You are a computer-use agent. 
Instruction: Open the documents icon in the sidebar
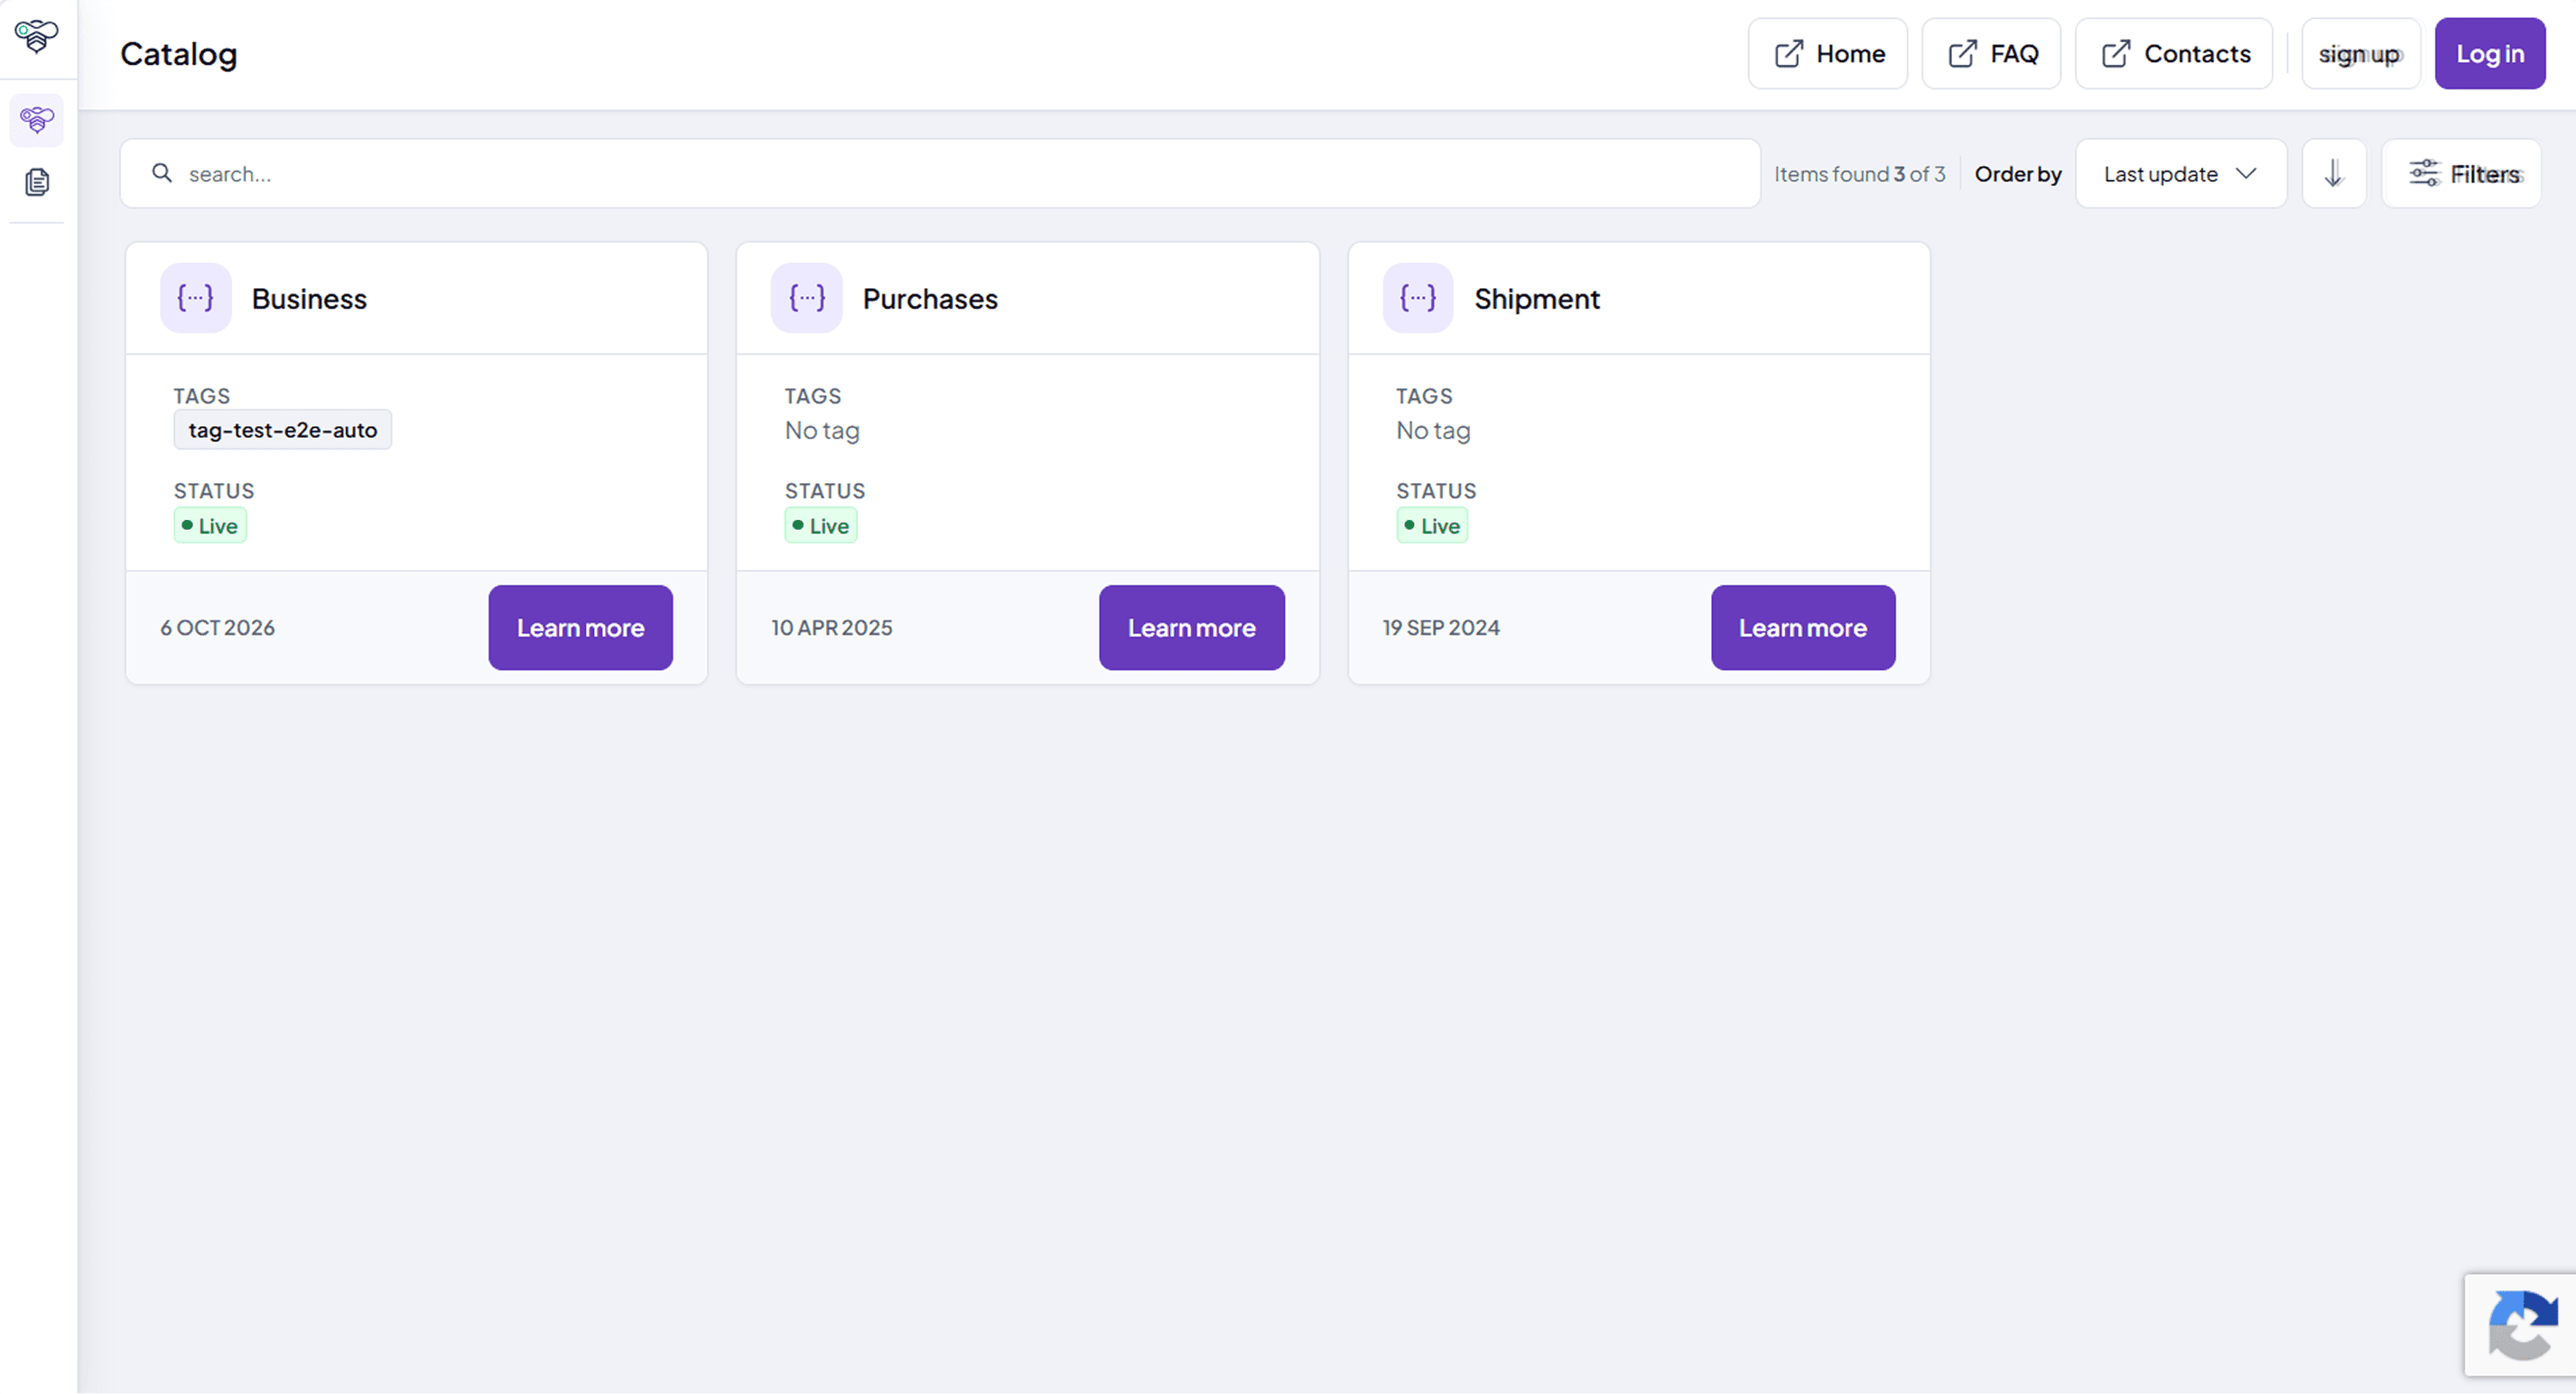point(37,182)
